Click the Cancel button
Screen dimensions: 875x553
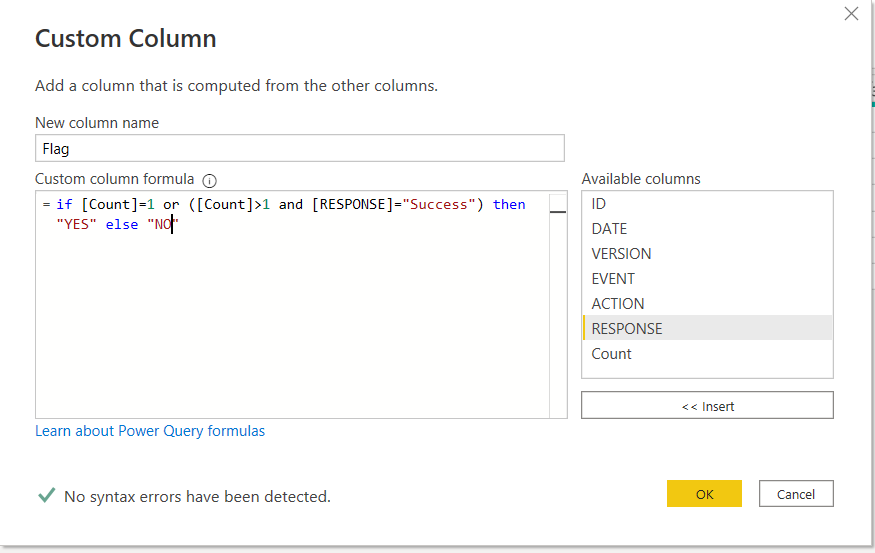point(796,494)
